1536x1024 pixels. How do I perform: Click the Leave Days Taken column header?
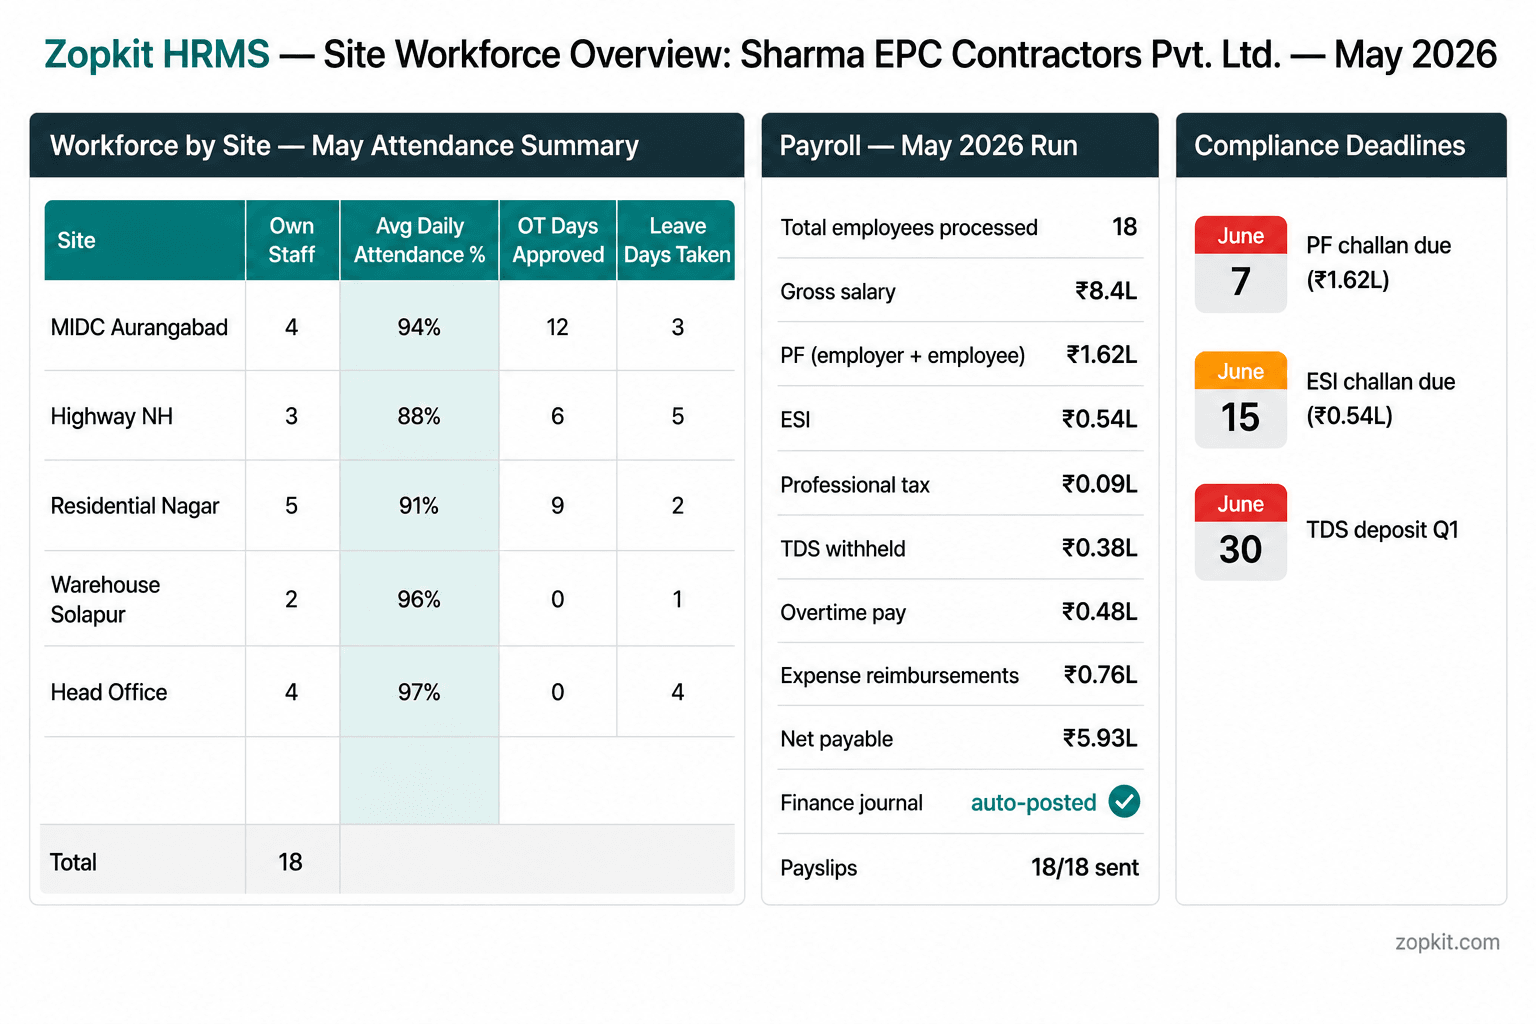point(677,240)
